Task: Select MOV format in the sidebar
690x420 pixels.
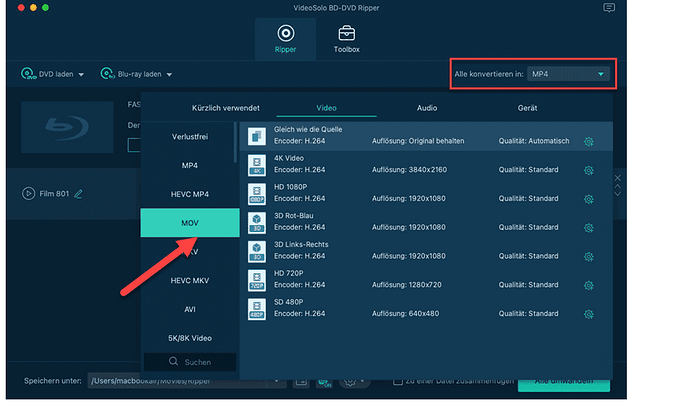Action: 190,222
